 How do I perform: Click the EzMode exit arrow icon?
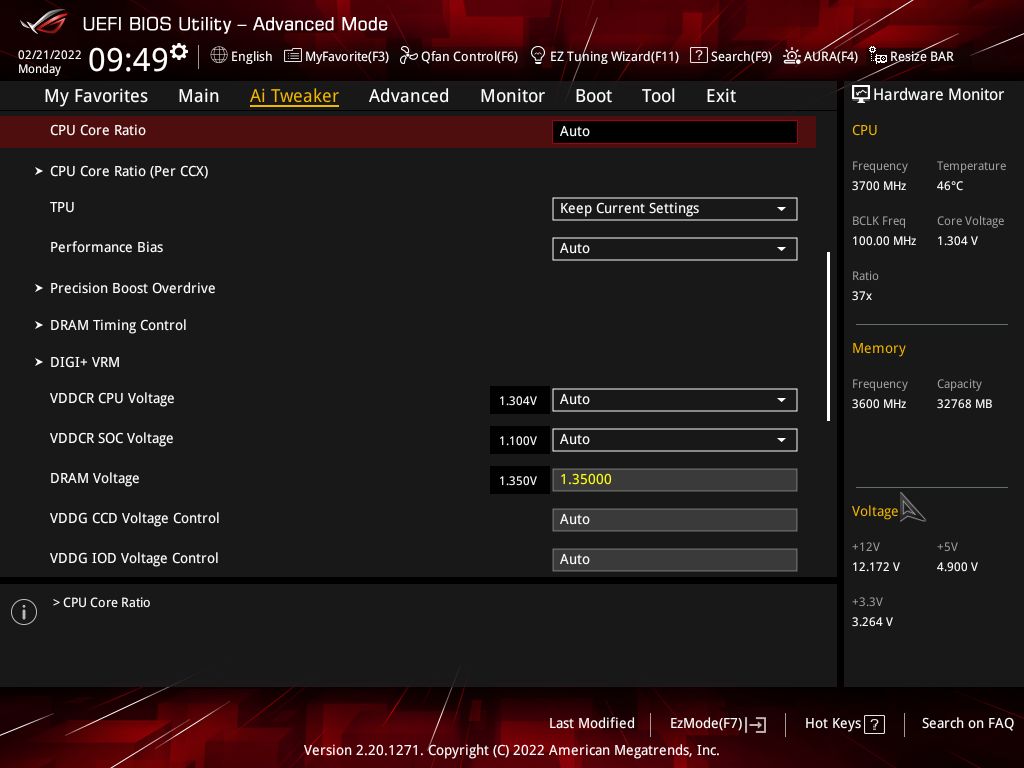(756, 724)
